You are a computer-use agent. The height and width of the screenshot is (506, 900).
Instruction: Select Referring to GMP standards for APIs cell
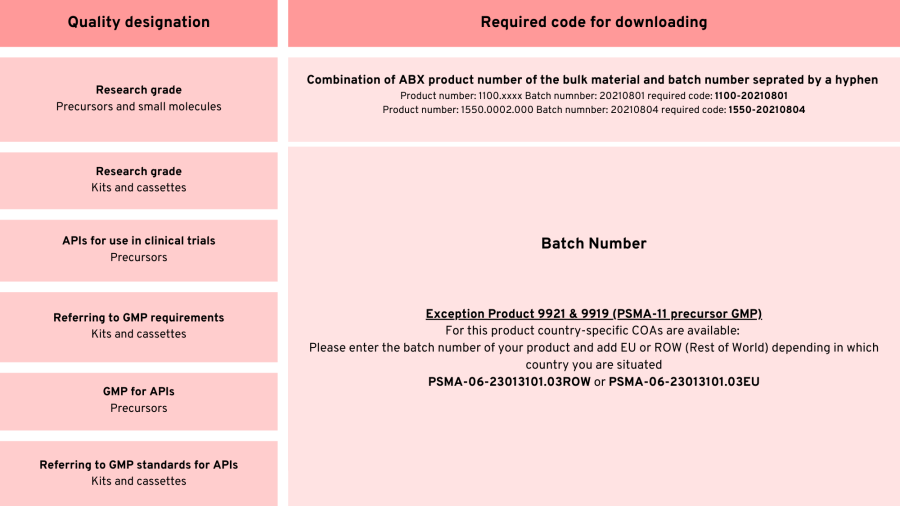[139, 473]
